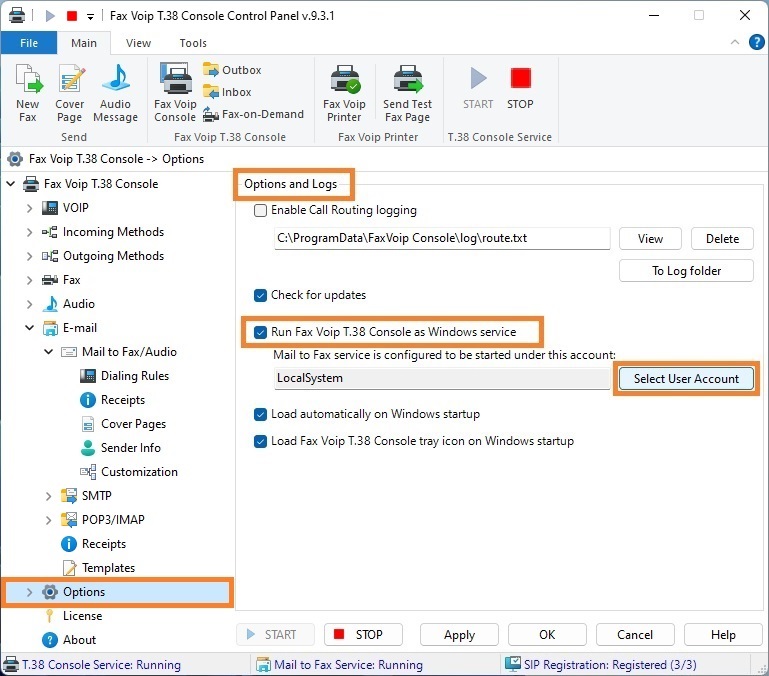The image size is (769, 676).
Task: Expand the Outgoing Methods node arrow
Action: (29, 256)
